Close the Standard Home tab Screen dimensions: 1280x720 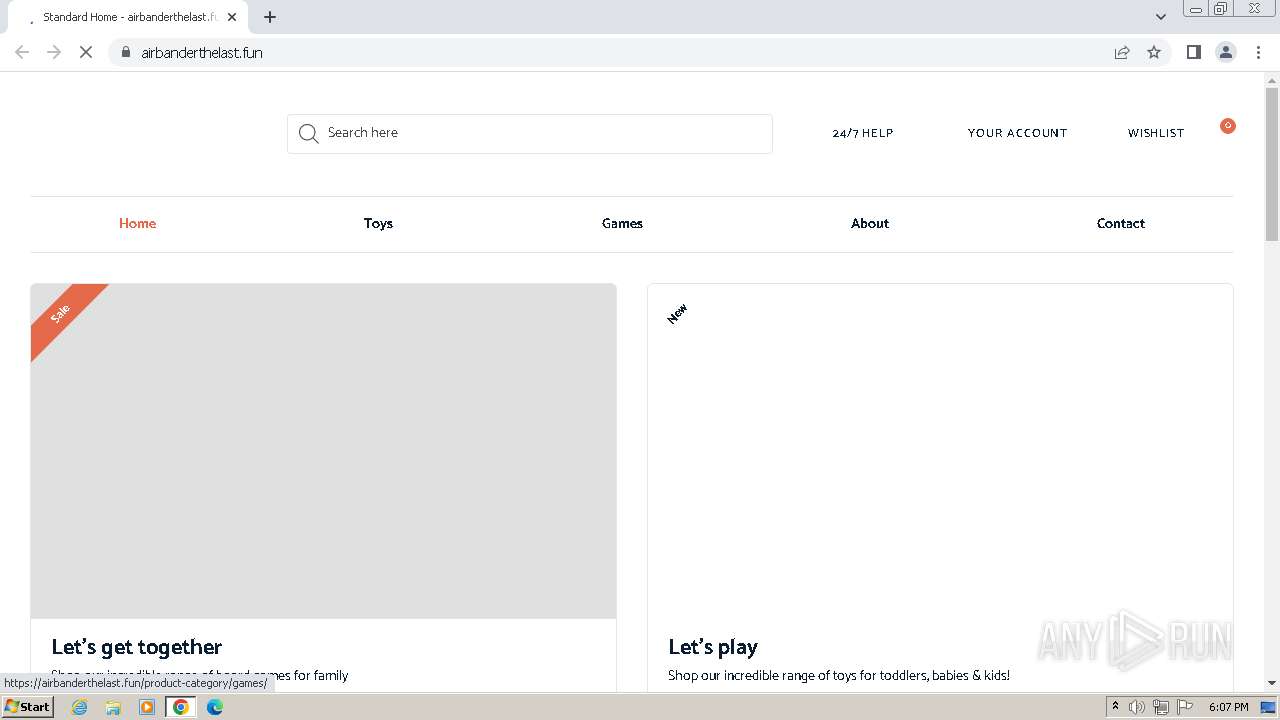pos(232,17)
